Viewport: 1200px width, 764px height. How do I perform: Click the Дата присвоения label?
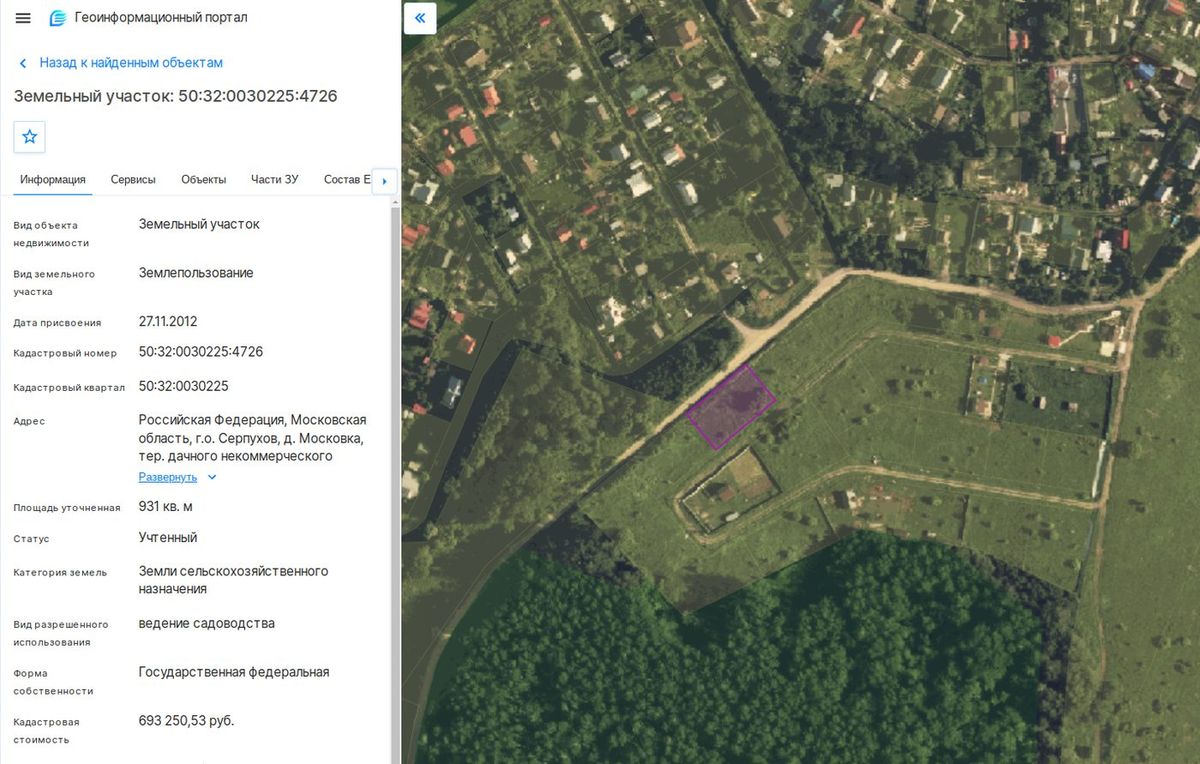[x=57, y=323]
